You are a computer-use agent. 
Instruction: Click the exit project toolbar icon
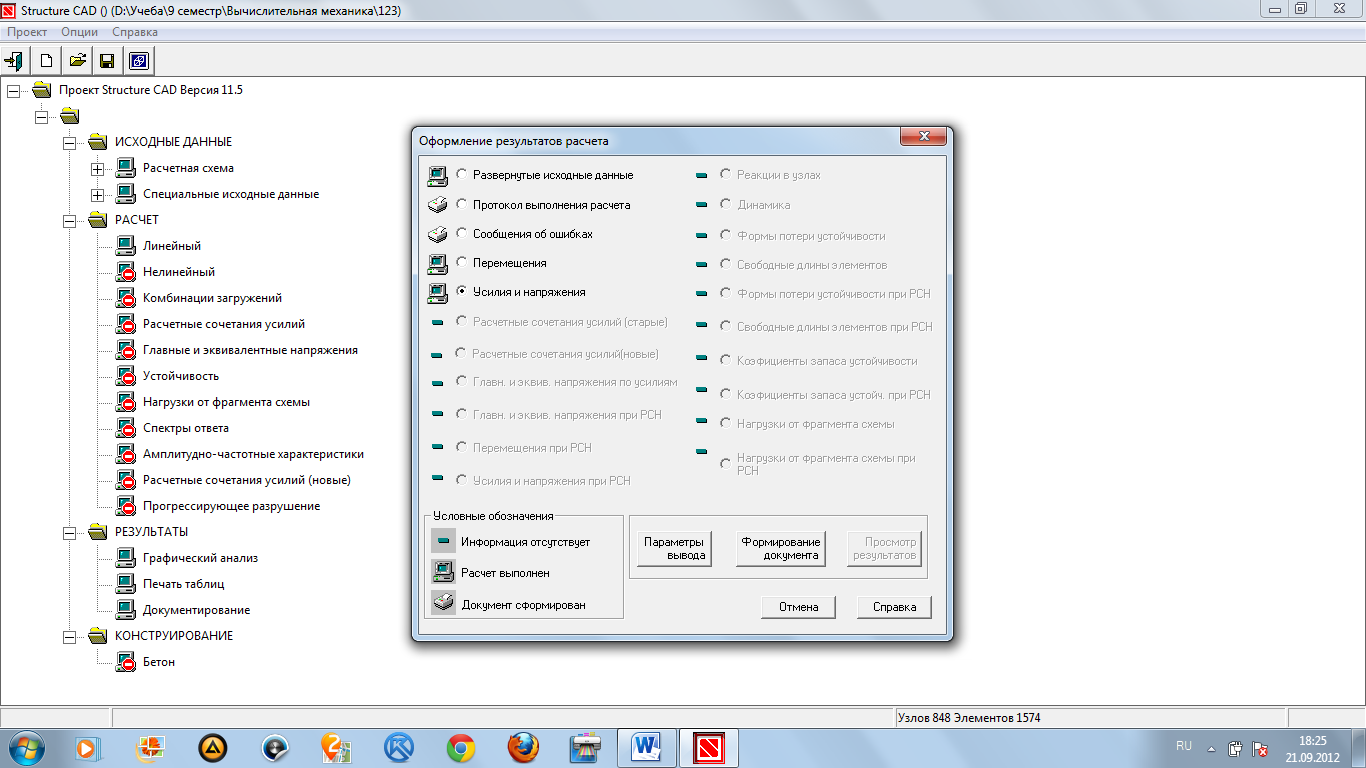(15, 60)
